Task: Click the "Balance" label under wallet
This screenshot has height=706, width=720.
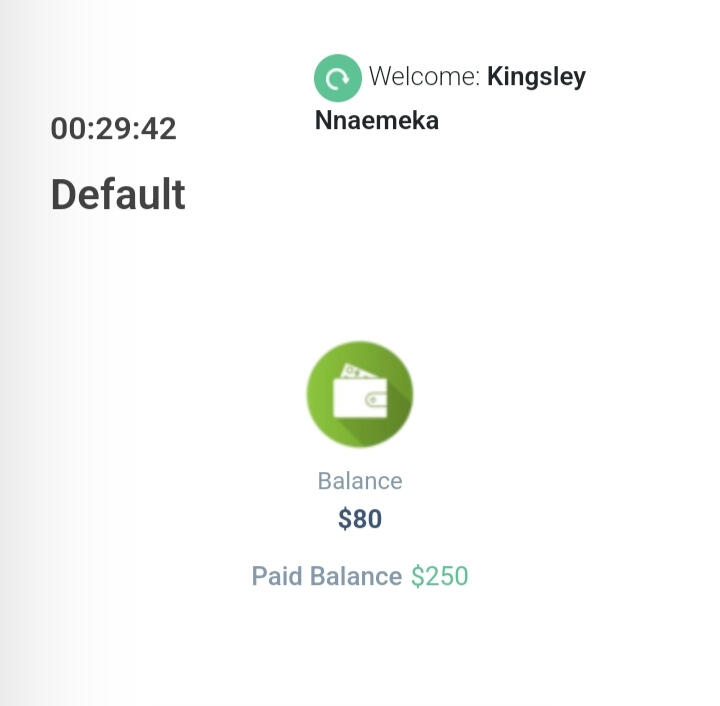Action: pos(360,481)
